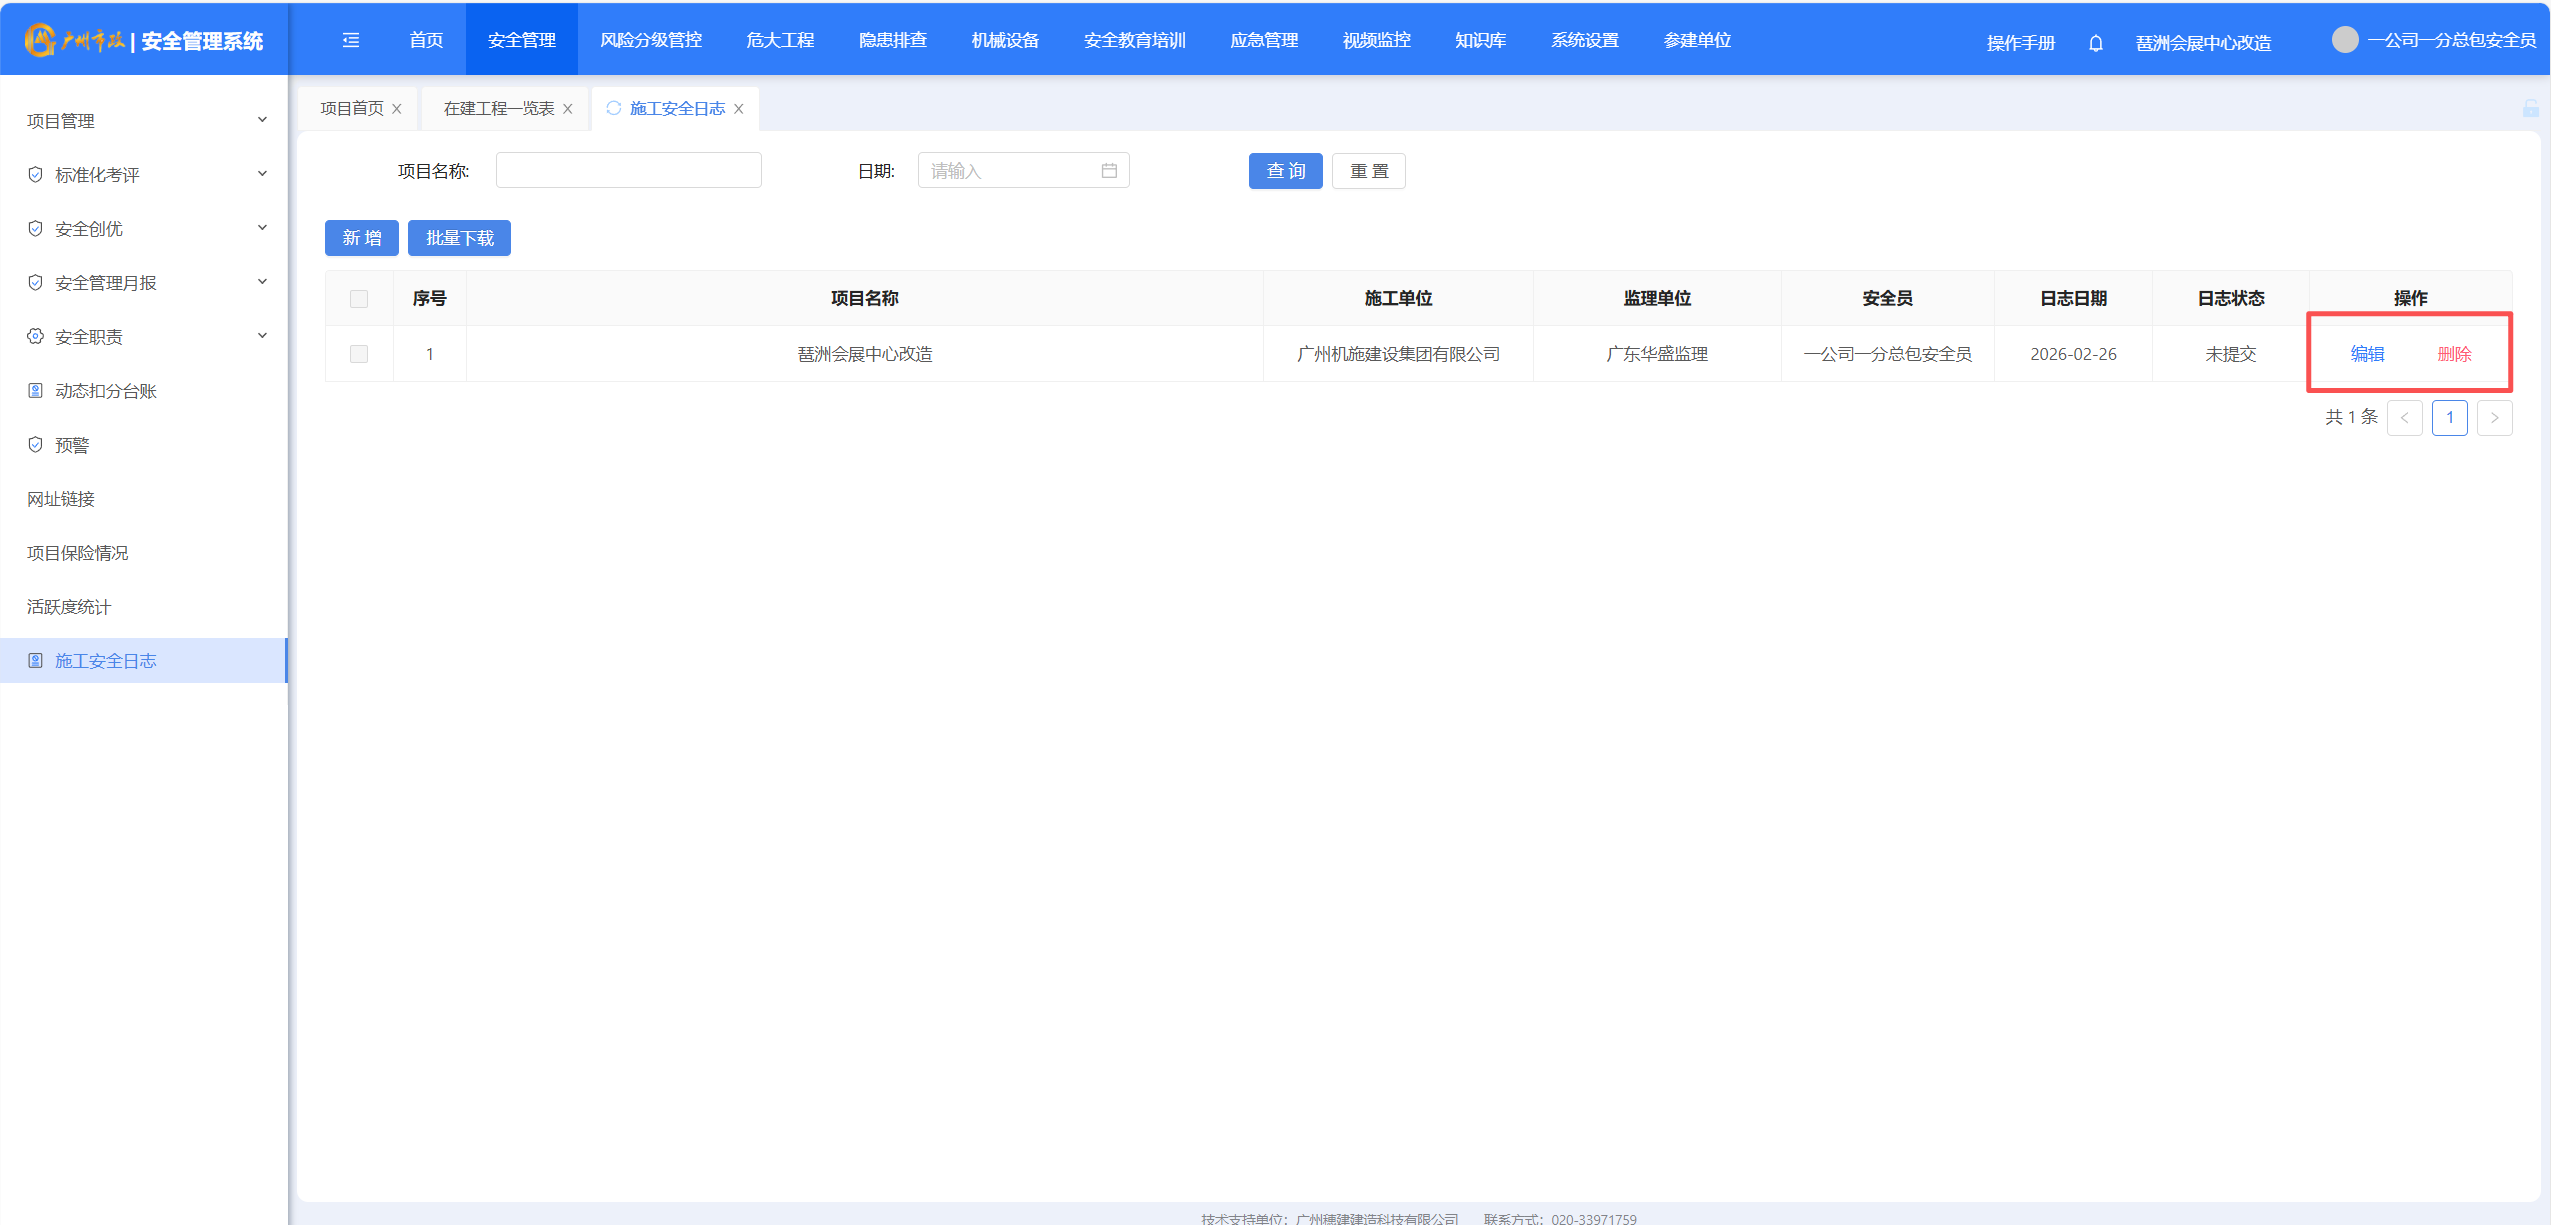This screenshot has height=1225, width=2551.
Task: Toggle the select-all header checkbox
Action: click(359, 299)
